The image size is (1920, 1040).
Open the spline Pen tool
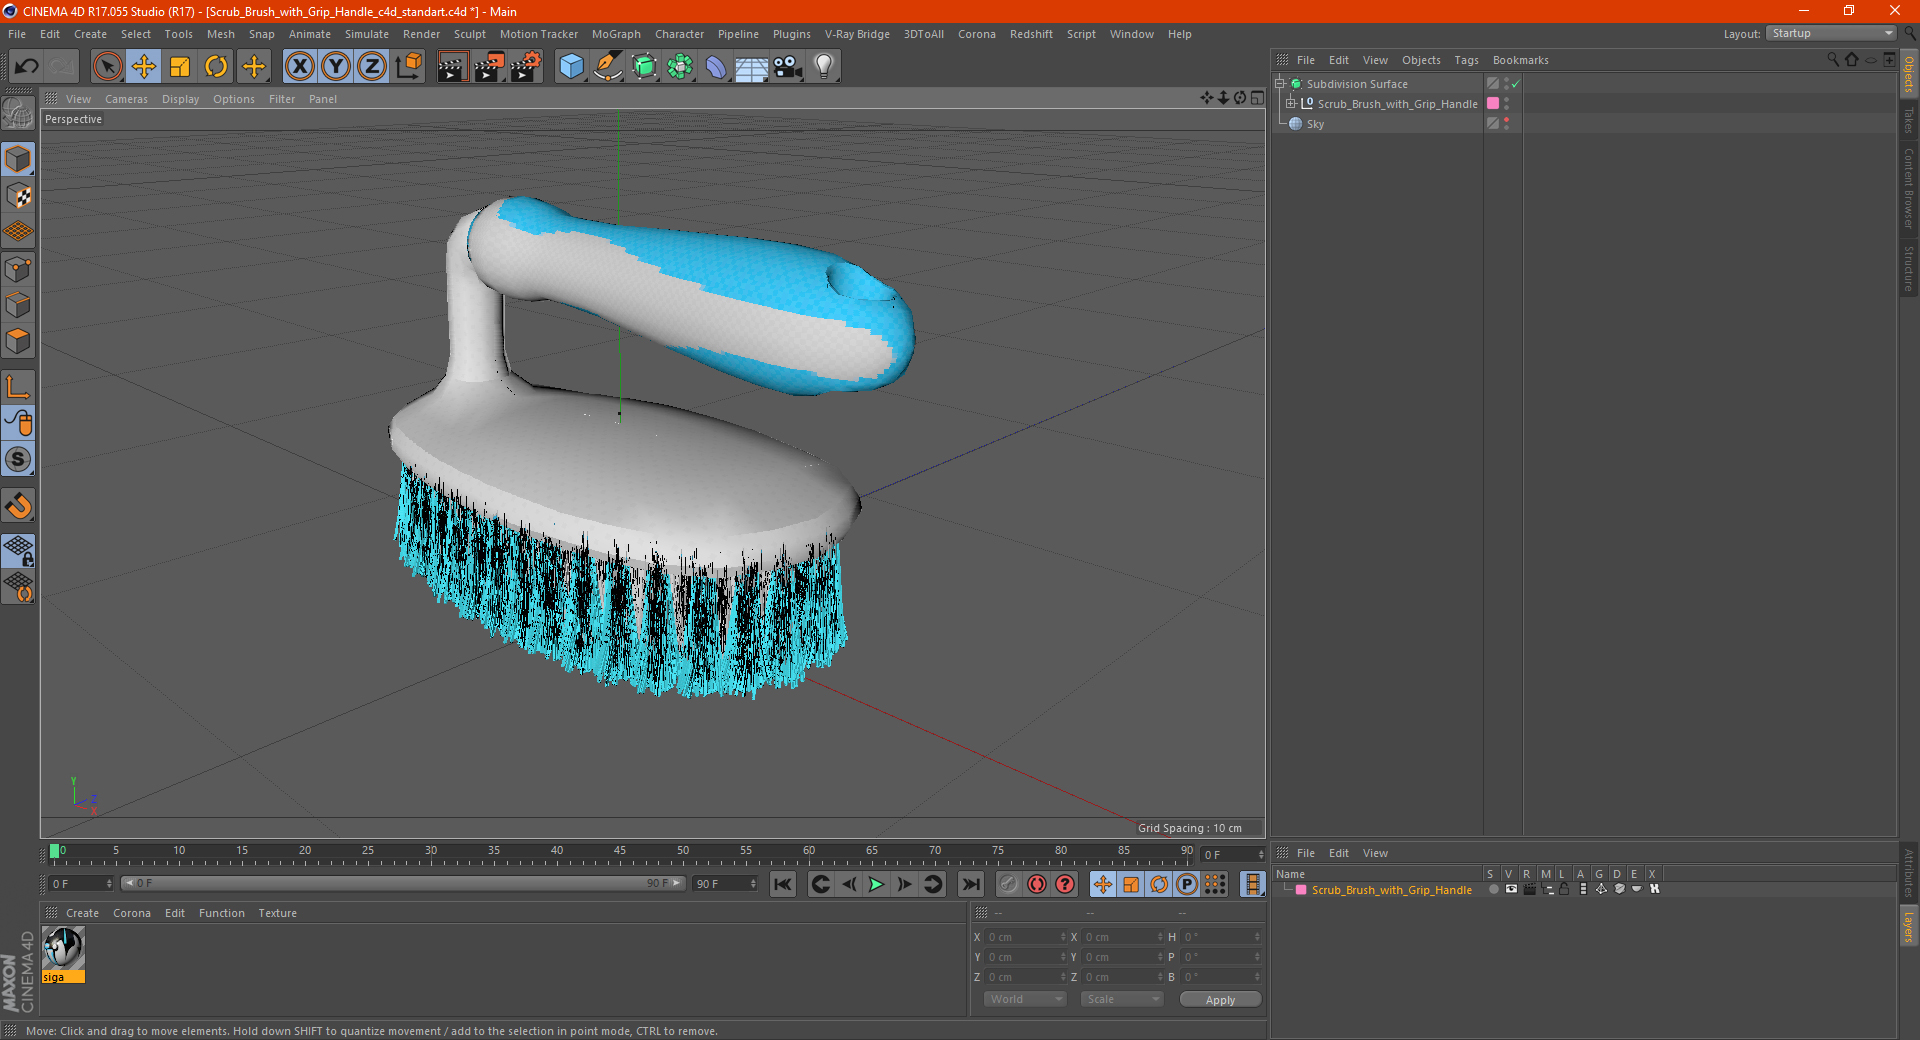click(608, 67)
